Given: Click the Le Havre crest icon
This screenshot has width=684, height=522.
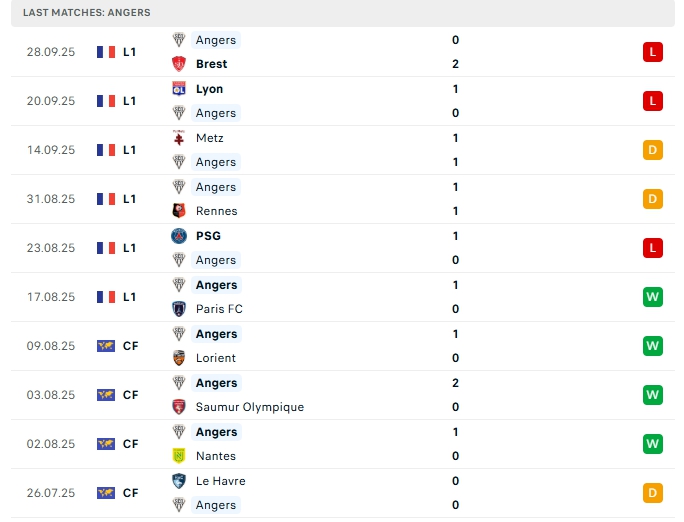Looking at the screenshot, I should pos(179,481).
